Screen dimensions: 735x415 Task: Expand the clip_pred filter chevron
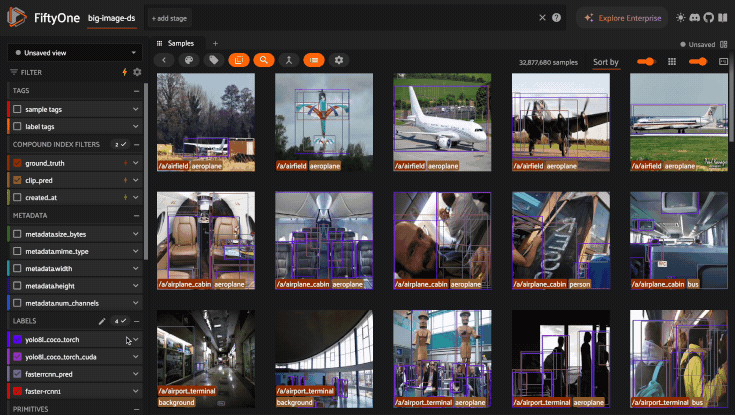pos(135,180)
